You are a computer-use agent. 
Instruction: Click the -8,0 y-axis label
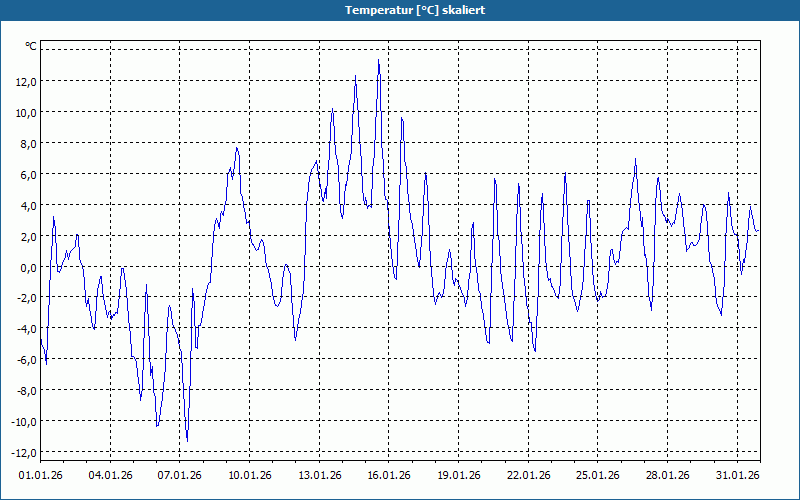click(x=27, y=391)
